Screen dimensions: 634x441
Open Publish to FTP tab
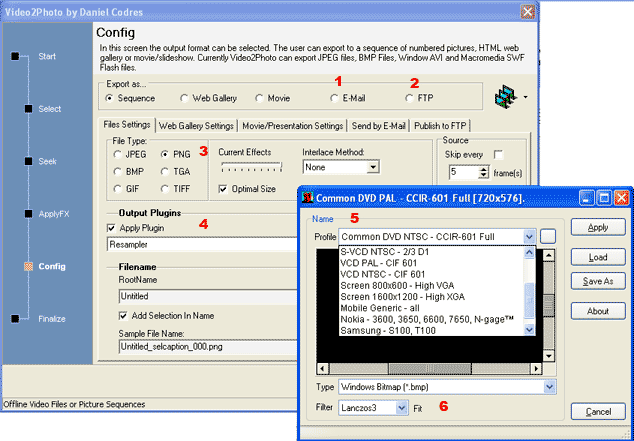[440, 126]
